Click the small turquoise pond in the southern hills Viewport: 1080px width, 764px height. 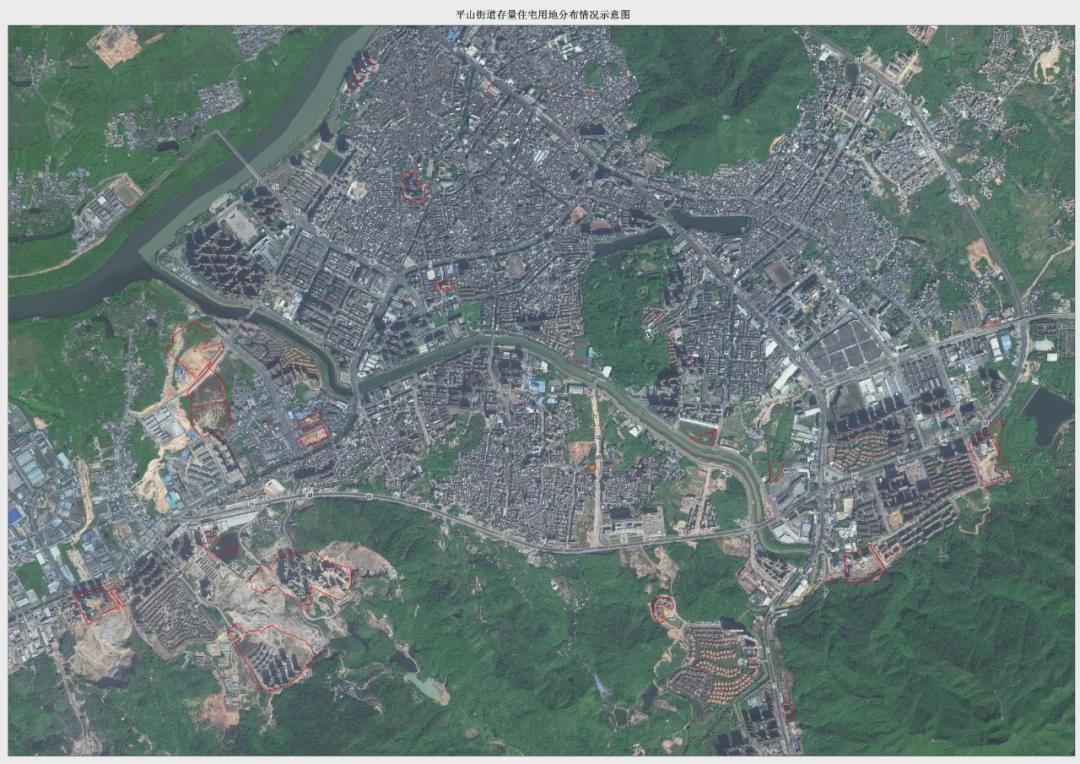click(426, 686)
